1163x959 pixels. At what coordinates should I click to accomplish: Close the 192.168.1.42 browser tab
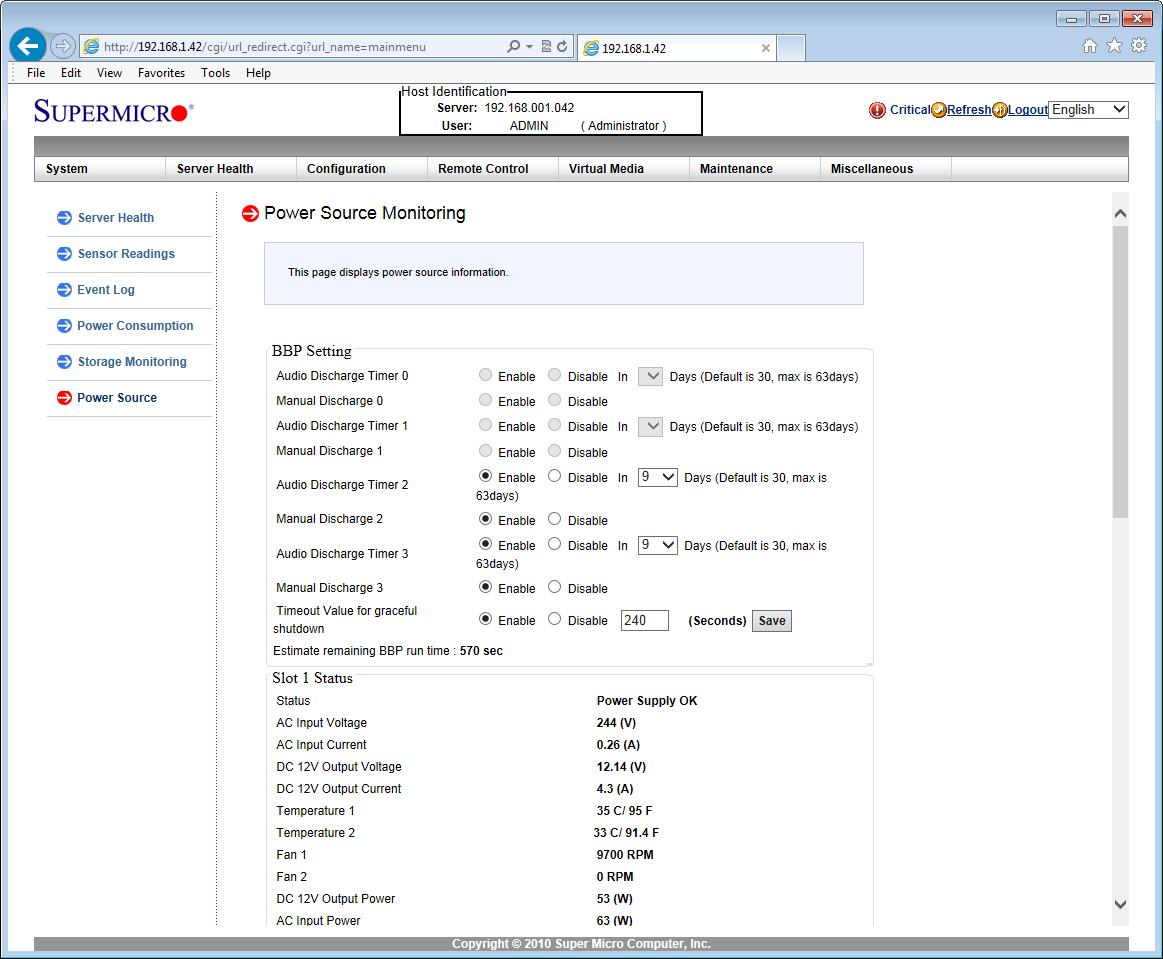tap(765, 48)
